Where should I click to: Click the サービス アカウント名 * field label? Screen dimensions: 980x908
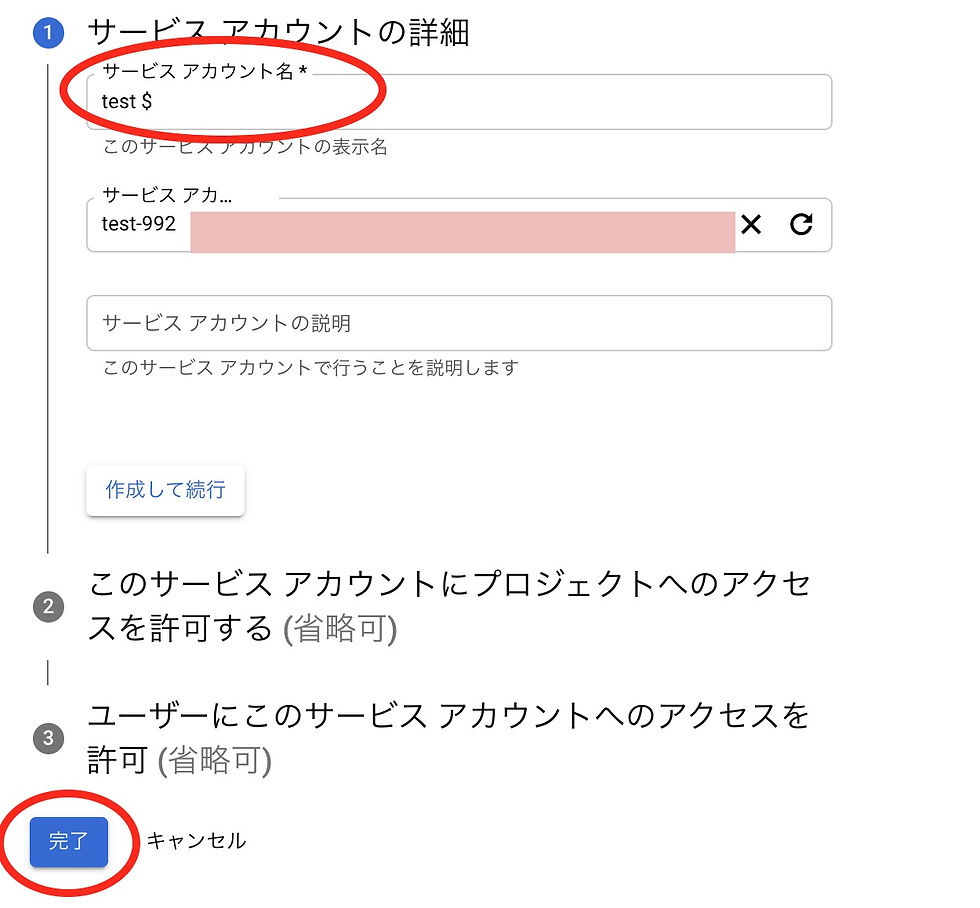coord(204,71)
